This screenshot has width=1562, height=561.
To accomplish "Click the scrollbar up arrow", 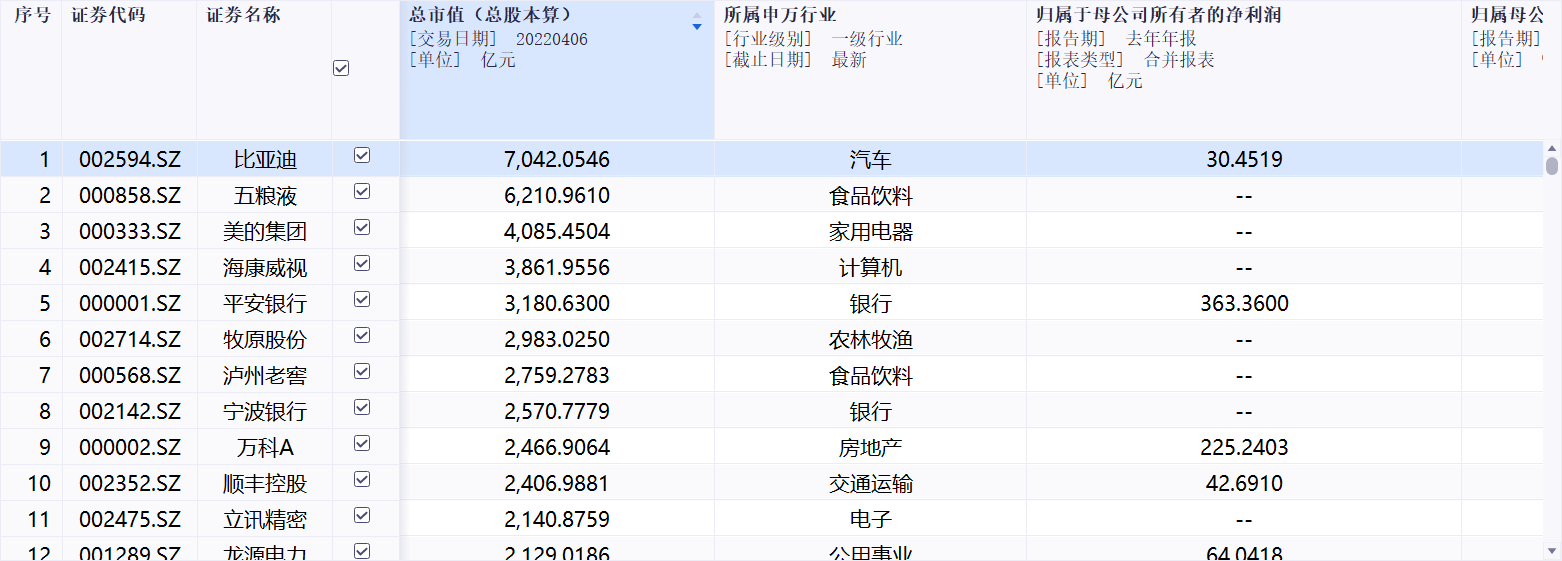I will click(x=1552, y=148).
